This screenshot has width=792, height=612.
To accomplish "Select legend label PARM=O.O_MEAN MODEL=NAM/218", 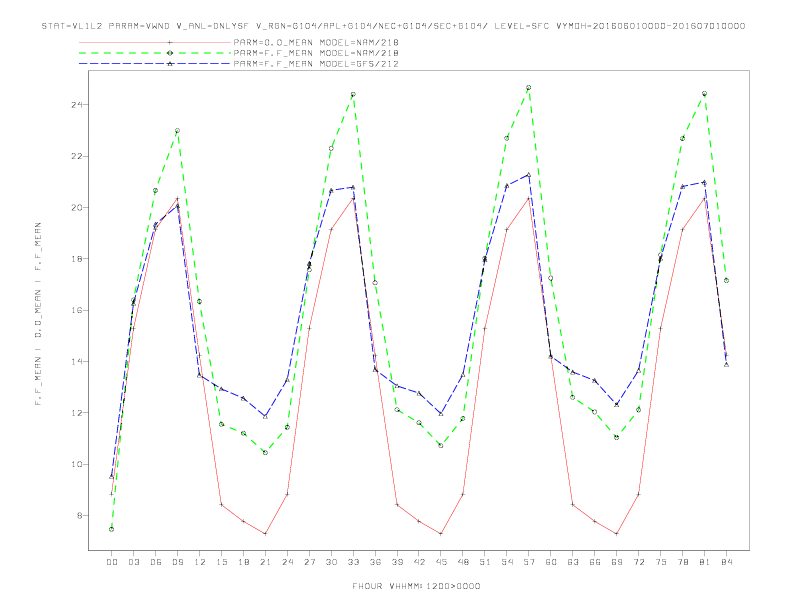I will 316,42.
